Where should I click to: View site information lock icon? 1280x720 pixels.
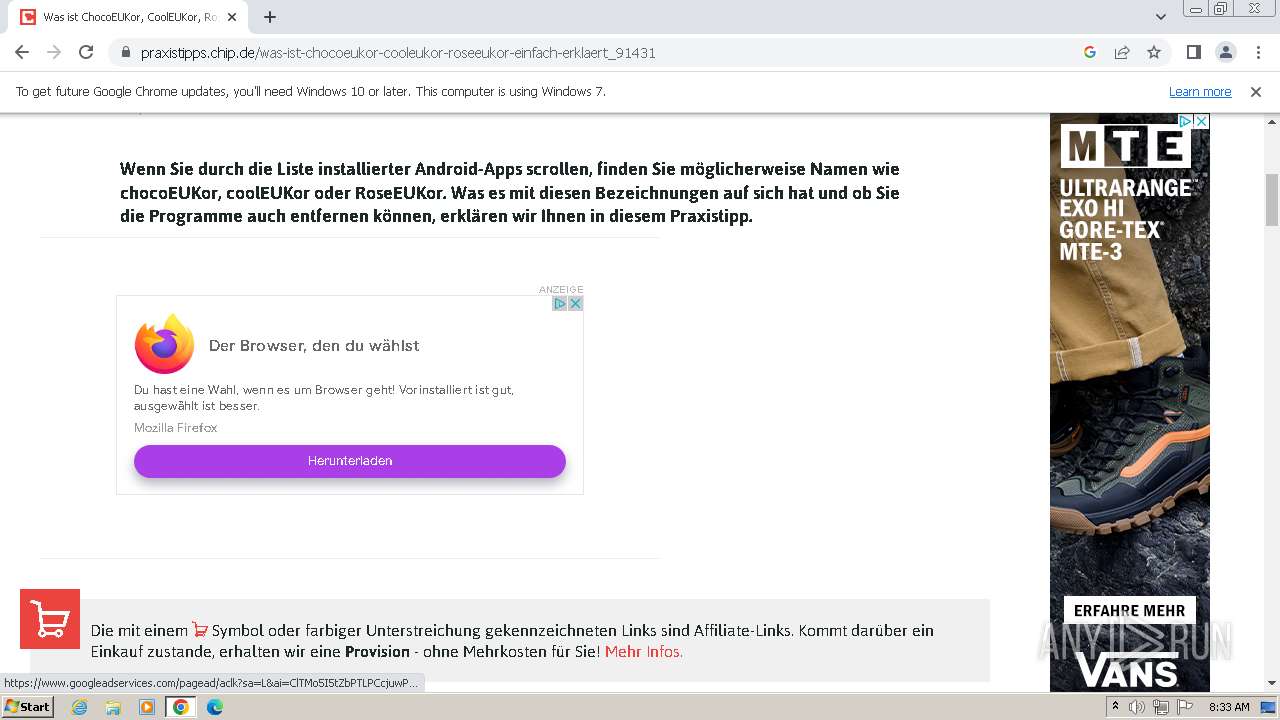[x=126, y=53]
